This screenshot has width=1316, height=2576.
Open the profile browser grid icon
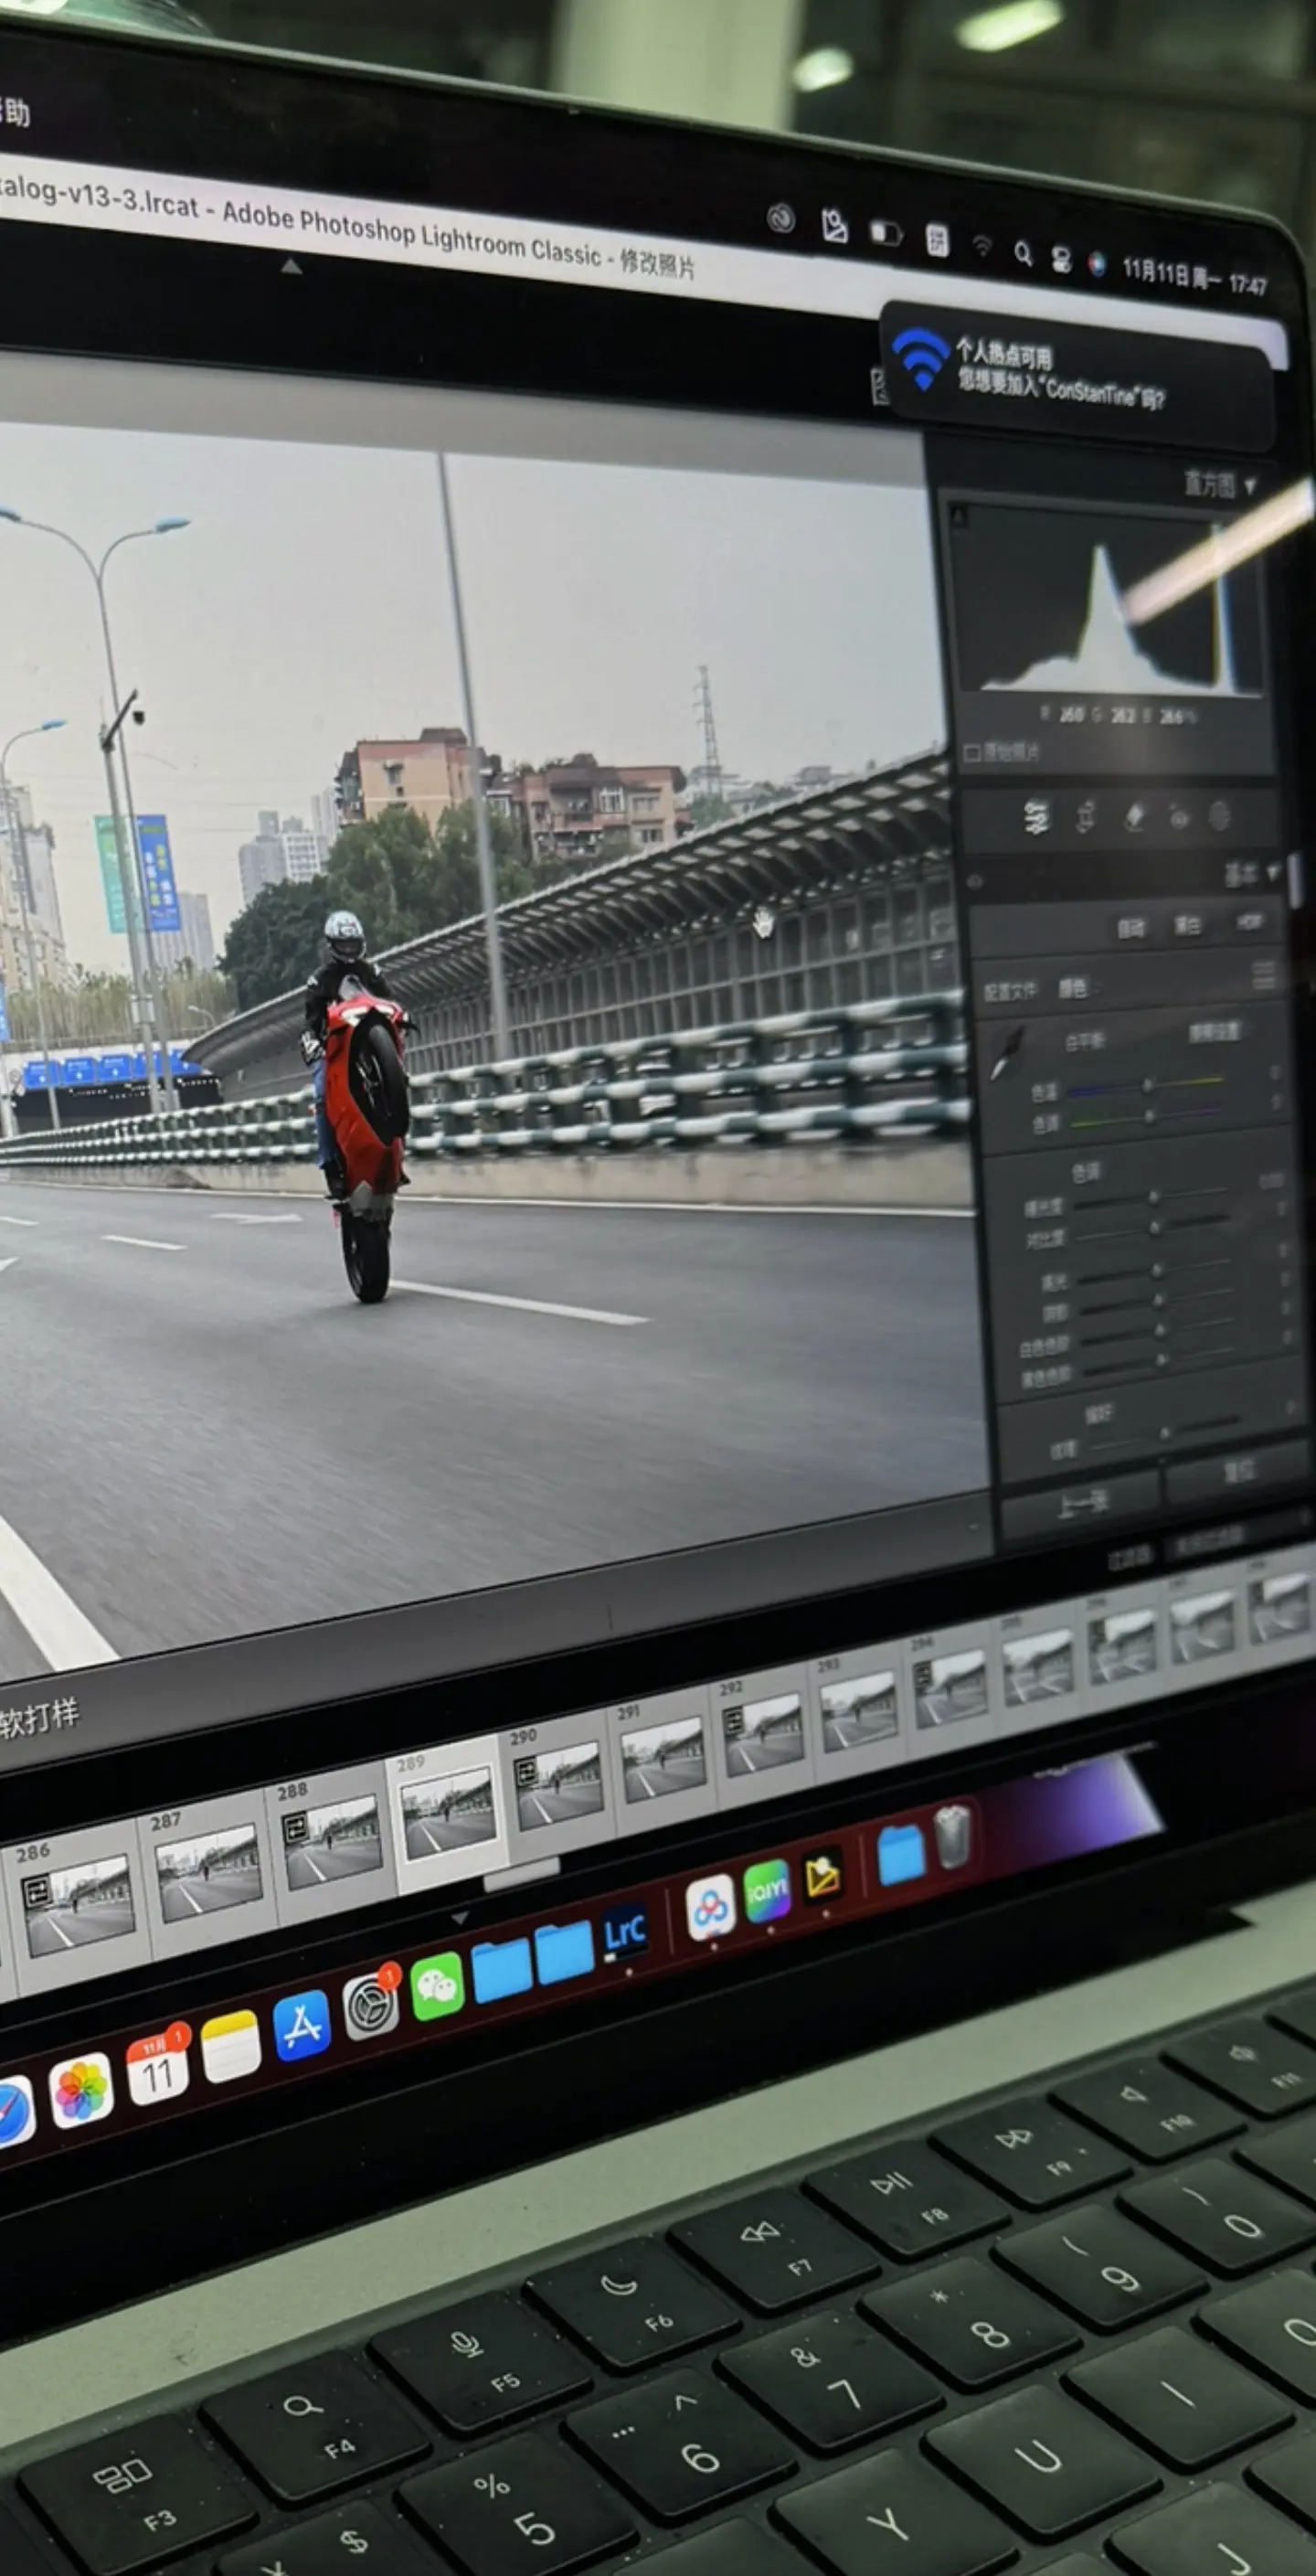tap(1265, 974)
